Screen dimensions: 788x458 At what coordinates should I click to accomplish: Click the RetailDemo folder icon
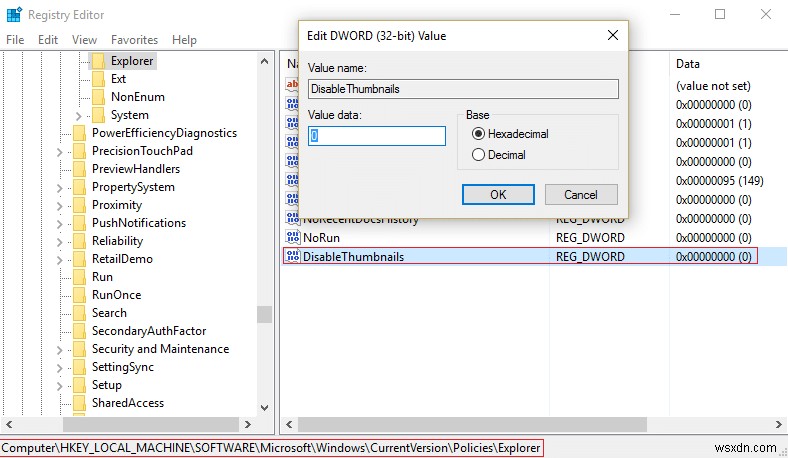coord(79,259)
